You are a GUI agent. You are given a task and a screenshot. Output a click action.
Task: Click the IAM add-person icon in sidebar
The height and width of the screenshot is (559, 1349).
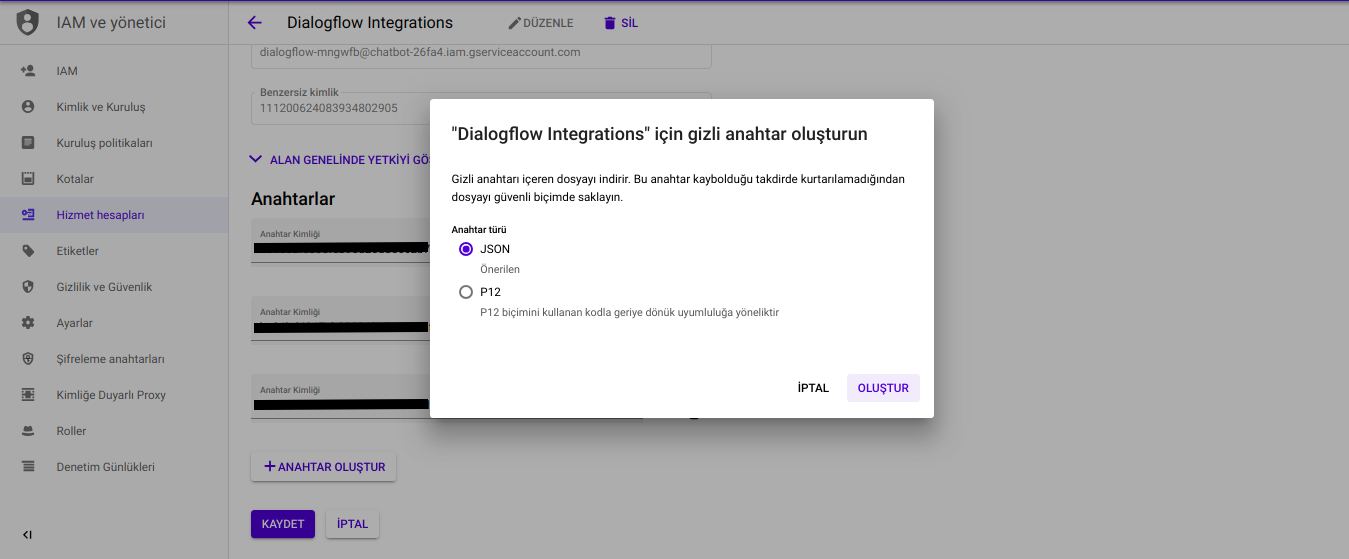(x=28, y=71)
